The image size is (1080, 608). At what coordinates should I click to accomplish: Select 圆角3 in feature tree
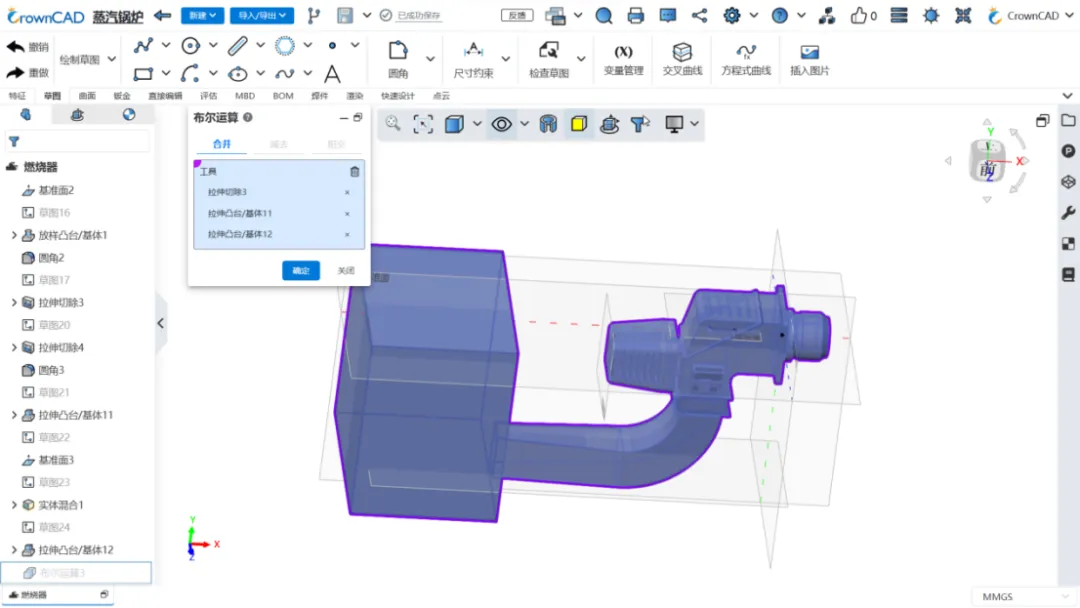click(51, 370)
